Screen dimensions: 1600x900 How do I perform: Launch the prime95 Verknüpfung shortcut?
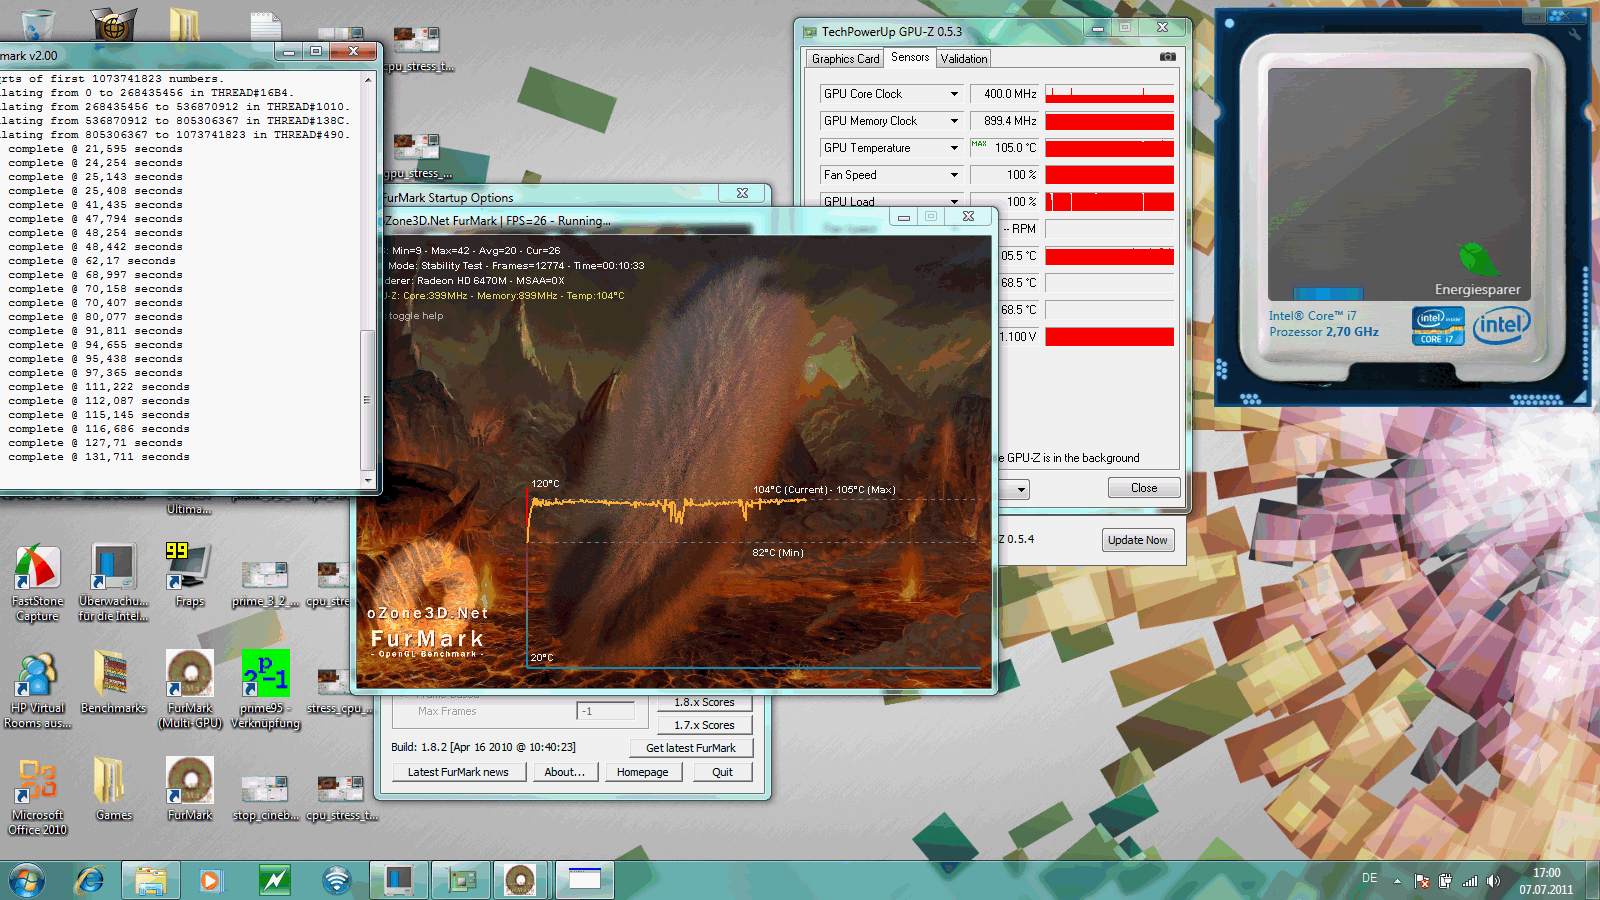tap(265, 675)
